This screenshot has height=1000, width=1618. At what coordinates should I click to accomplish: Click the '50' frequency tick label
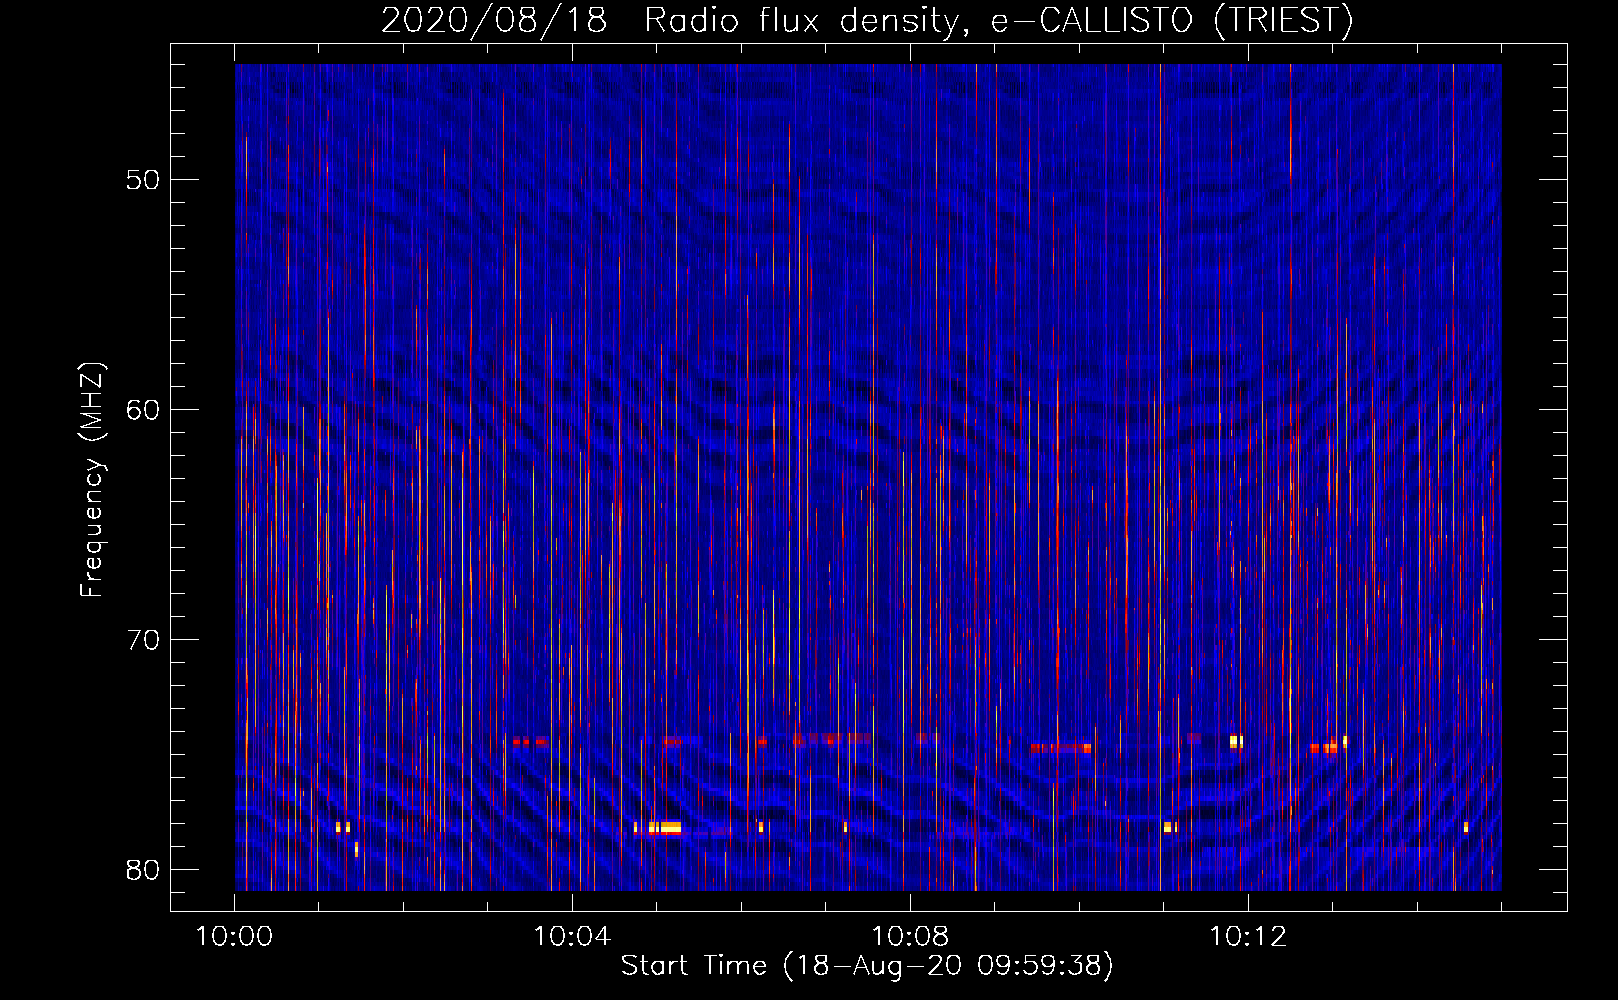point(143,180)
